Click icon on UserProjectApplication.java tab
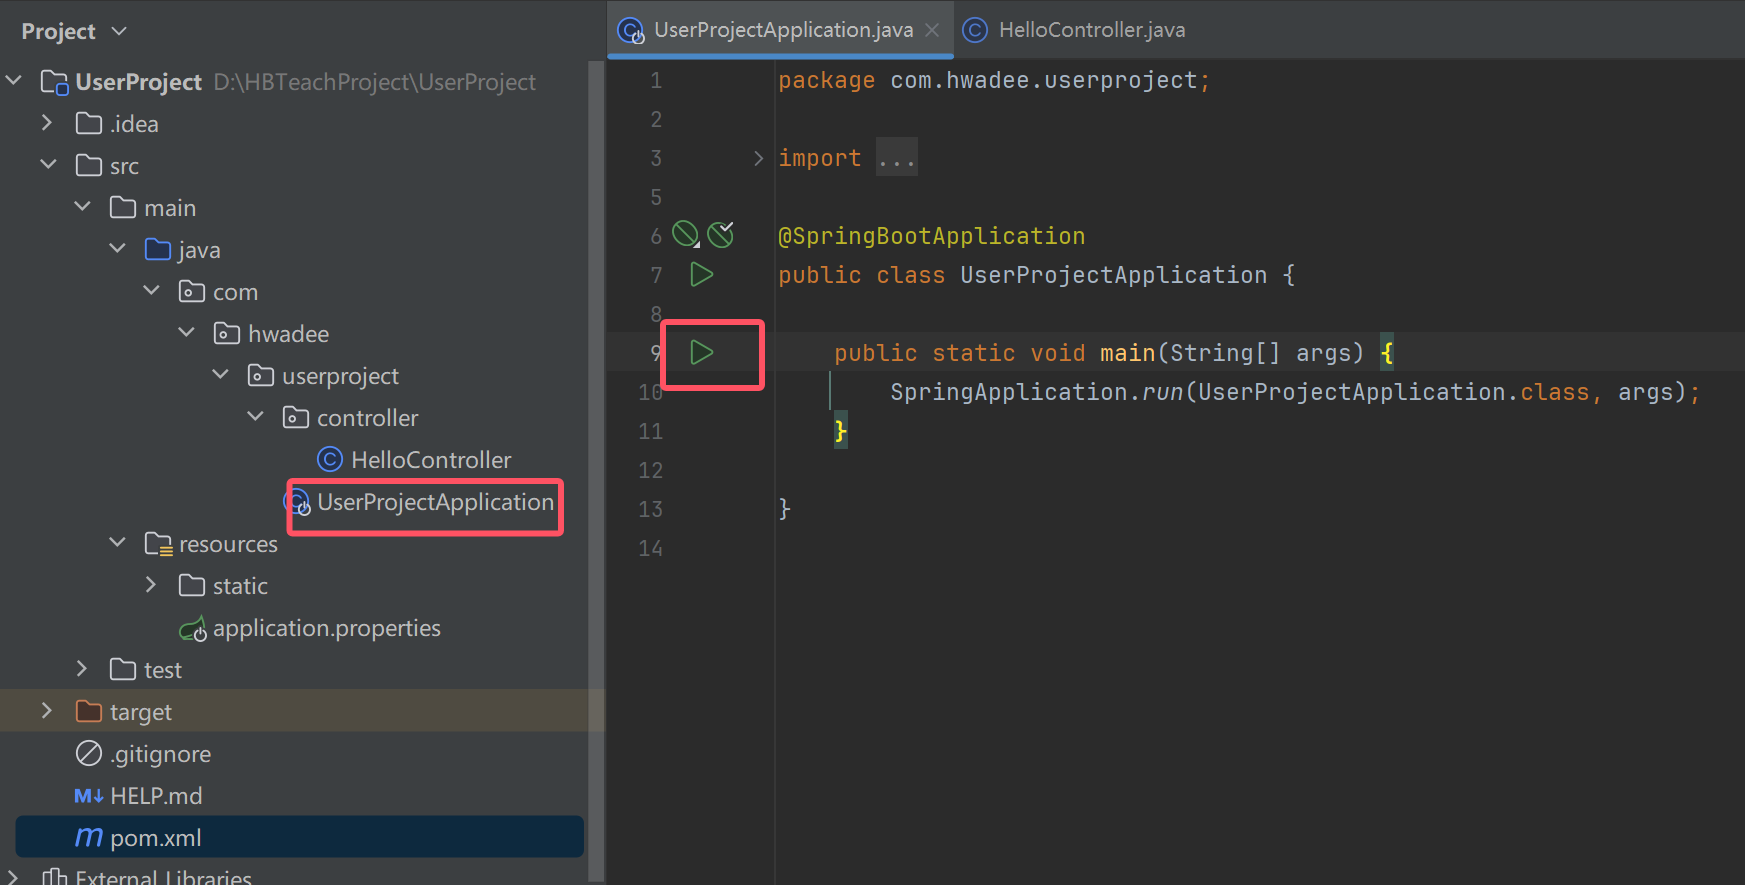Viewport: 1745px width, 885px height. tap(631, 30)
